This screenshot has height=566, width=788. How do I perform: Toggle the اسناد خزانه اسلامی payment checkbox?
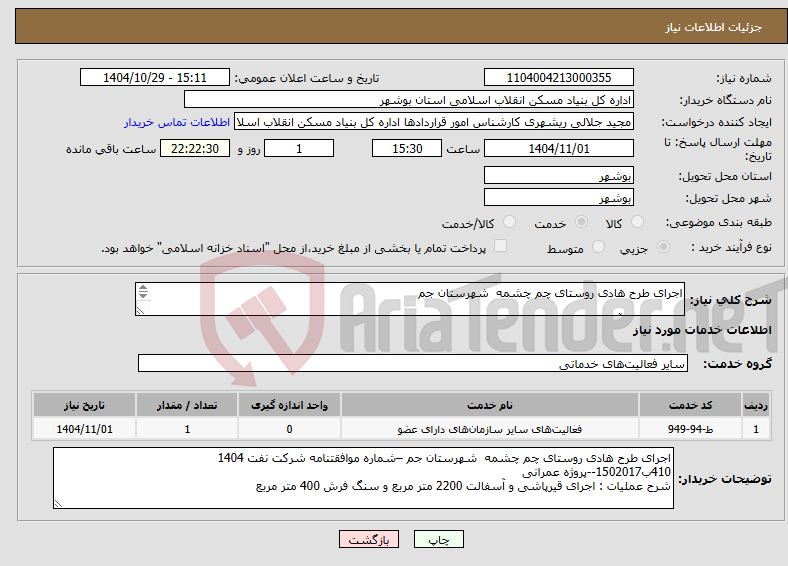click(500, 246)
